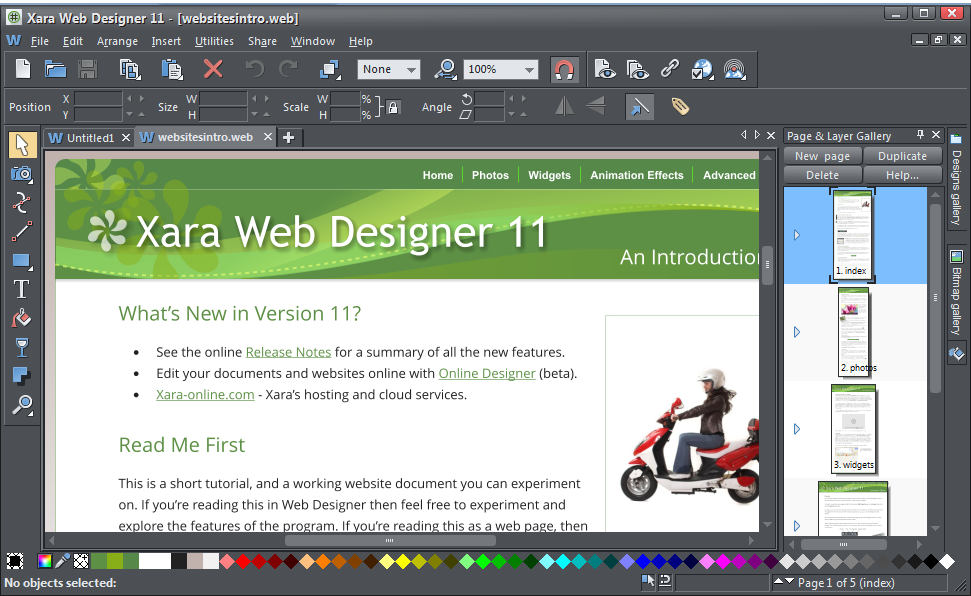Open the Share menu

262,41
